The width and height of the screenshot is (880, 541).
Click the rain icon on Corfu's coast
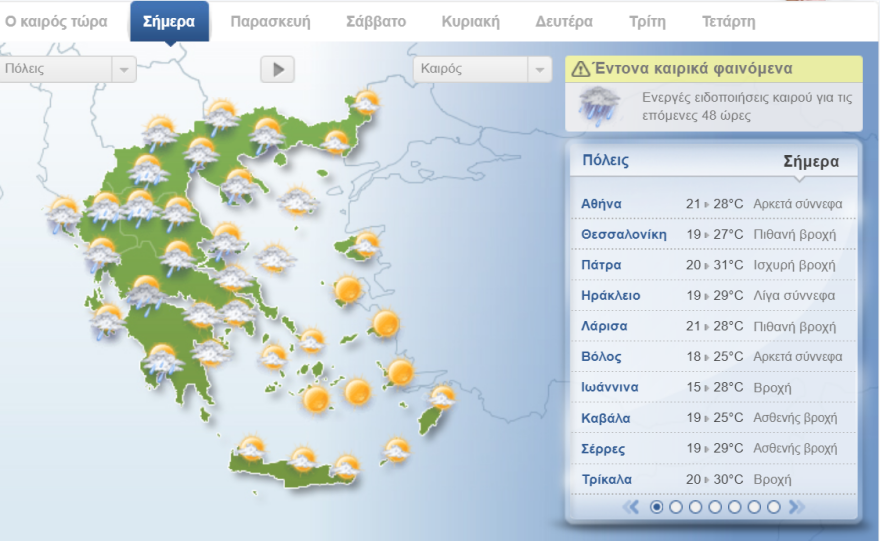tap(63, 212)
